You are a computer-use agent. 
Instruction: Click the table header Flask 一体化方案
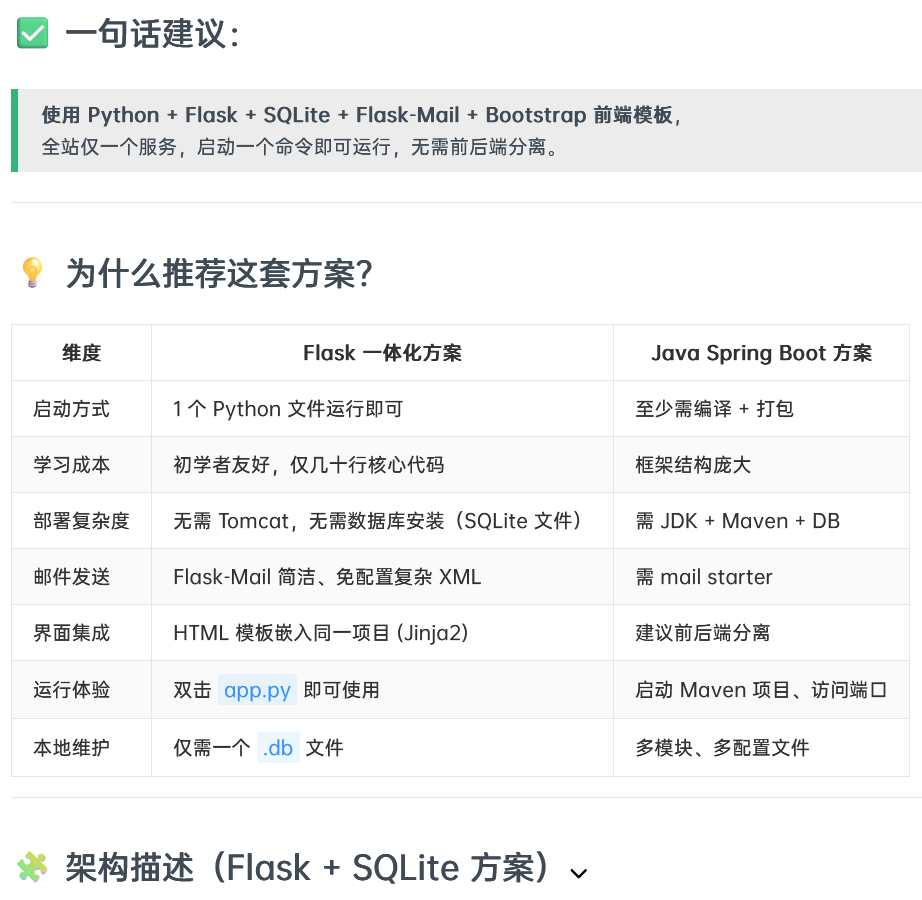point(382,353)
